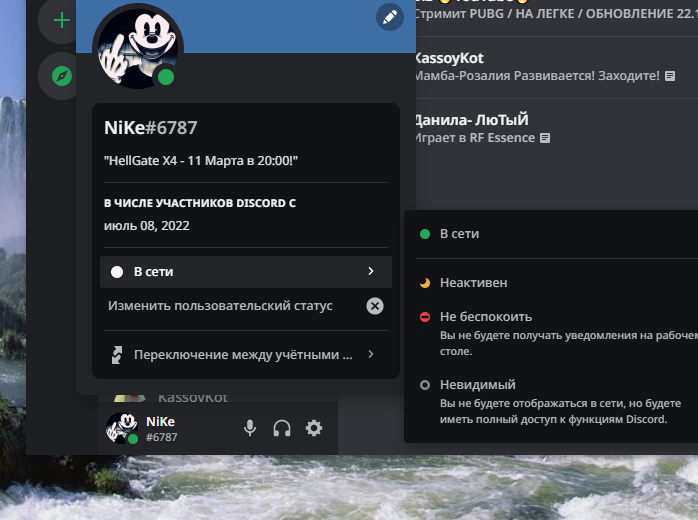Select 'Невидимый' invisible status option
This screenshot has height=520, width=698.
(x=551, y=401)
